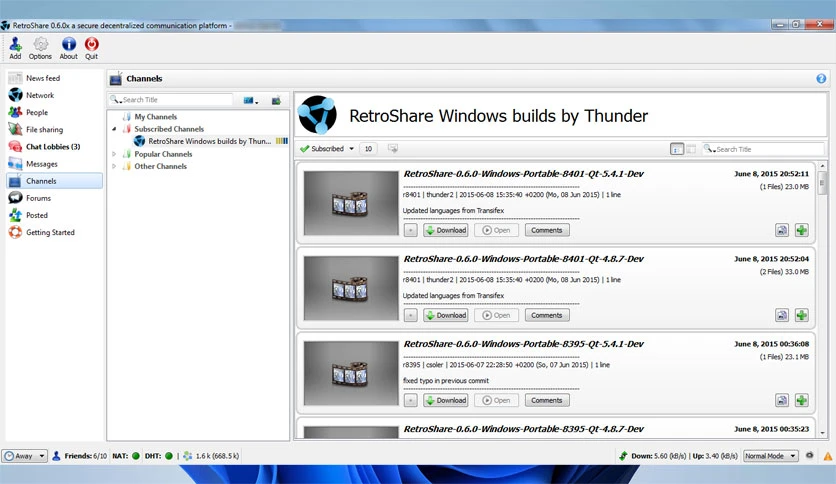Click the RetroShare channel logo
The image size is (836, 484).
317,115
